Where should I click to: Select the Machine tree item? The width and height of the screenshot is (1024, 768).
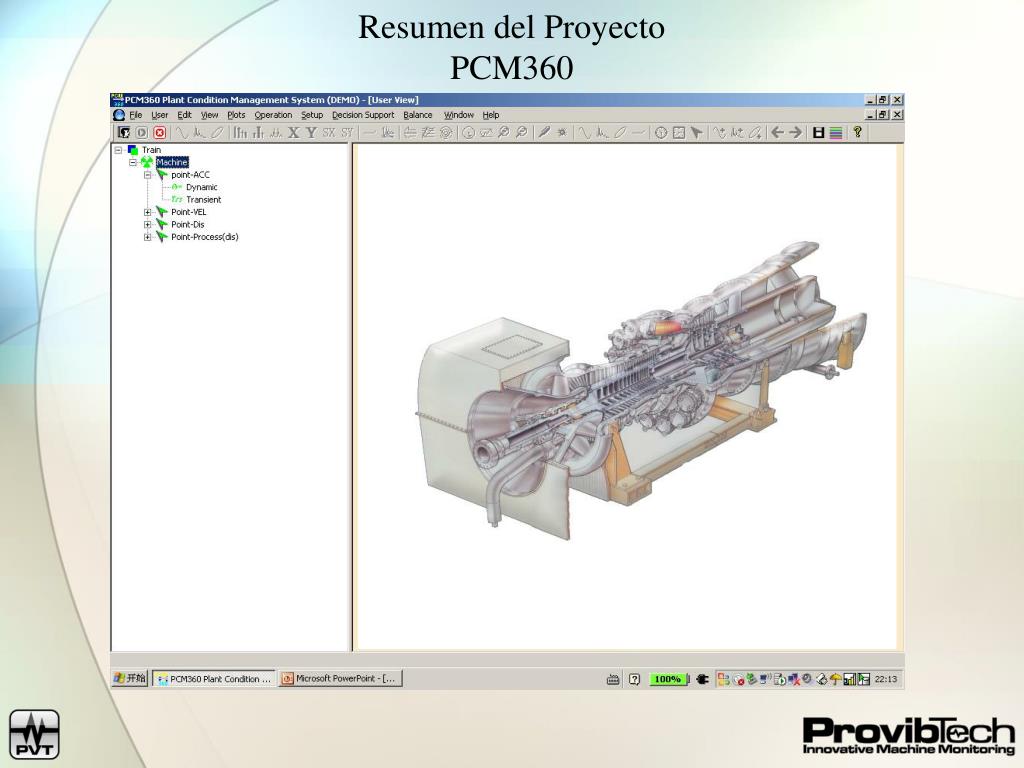[172, 162]
